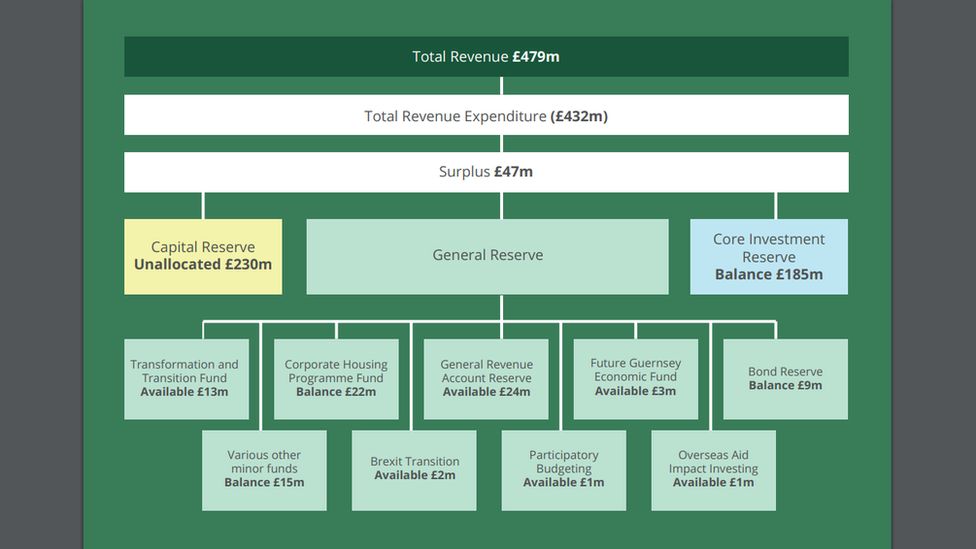Click the Surplus £47m bar

[x=486, y=172]
